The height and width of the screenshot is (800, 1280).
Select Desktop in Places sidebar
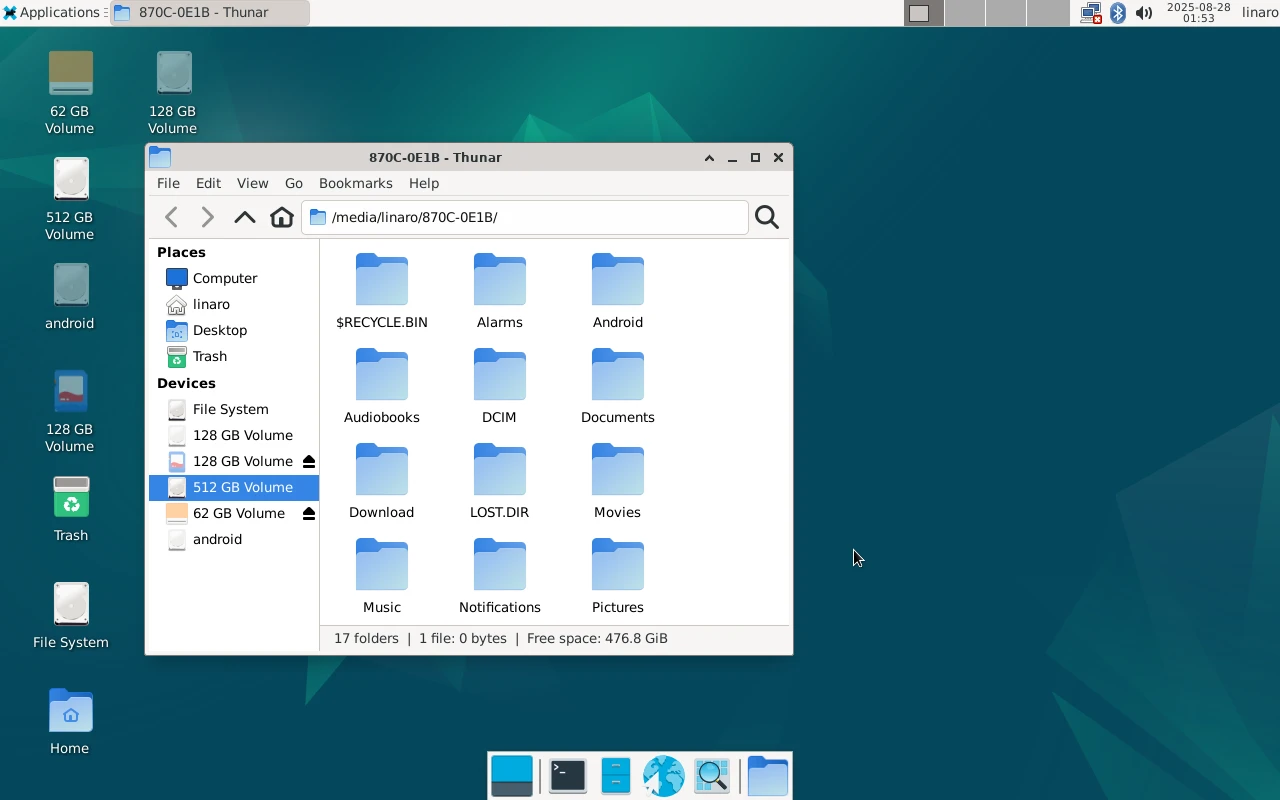pyautogui.click(x=234, y=330)
